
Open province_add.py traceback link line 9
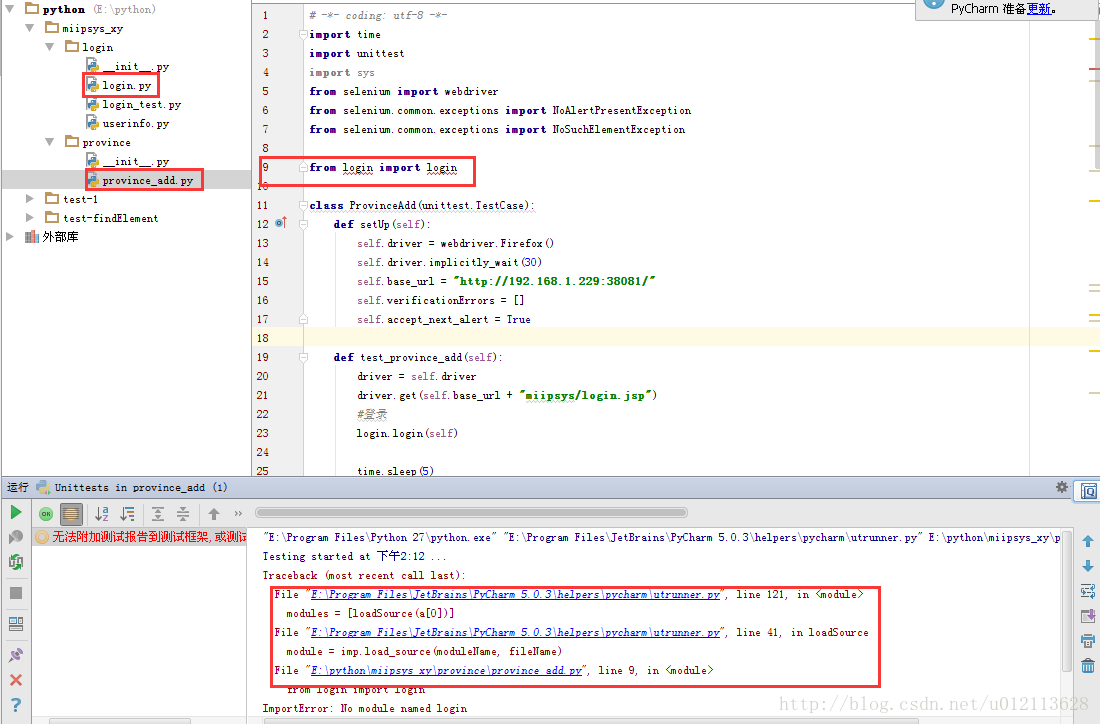click(x=447, y=670)
